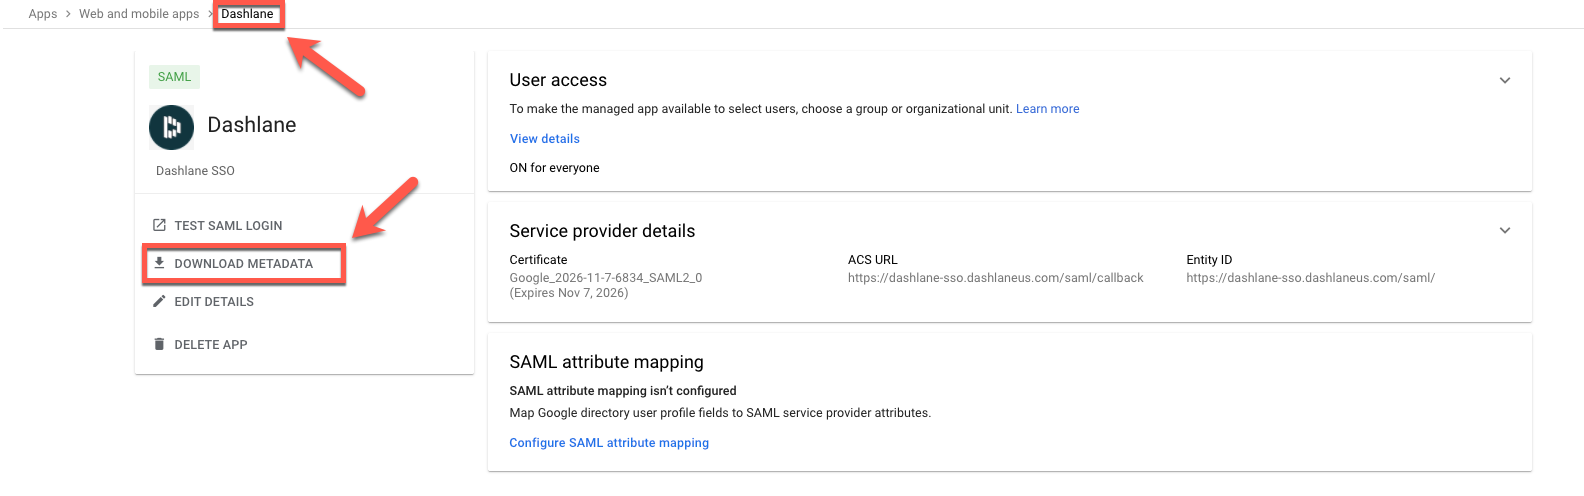Click the Test SAML Login external-link icon

click(x=159, y=225)
